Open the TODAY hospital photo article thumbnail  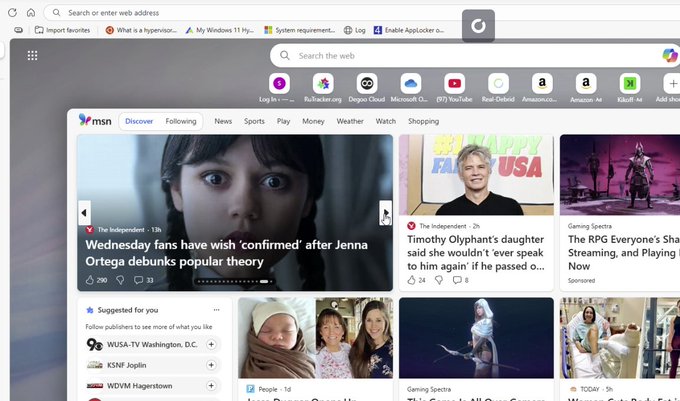pyautogui.click(x=620, y=338)
